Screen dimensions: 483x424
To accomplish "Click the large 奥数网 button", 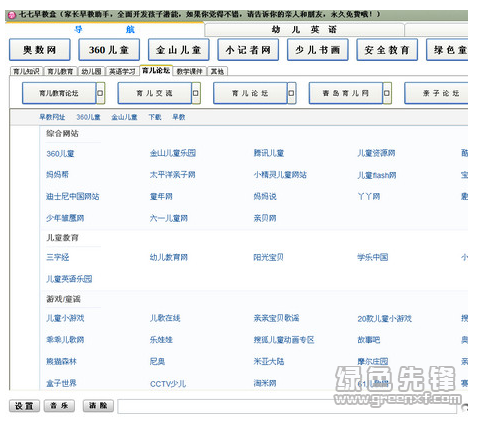I will click(x=40, y=50).
